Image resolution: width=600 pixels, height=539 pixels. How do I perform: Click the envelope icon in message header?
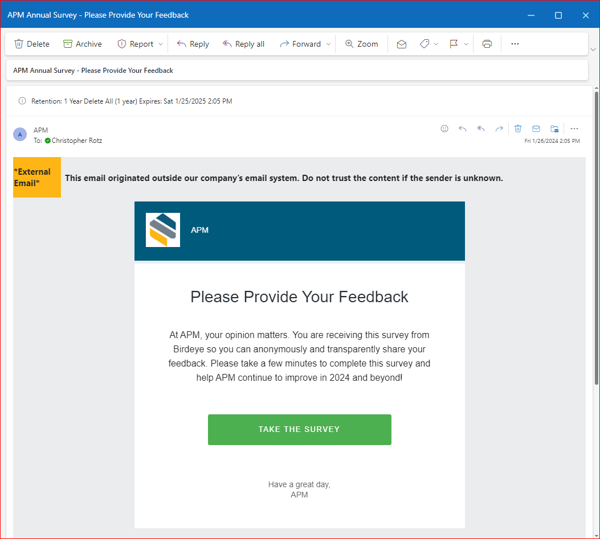click(536, 129)
